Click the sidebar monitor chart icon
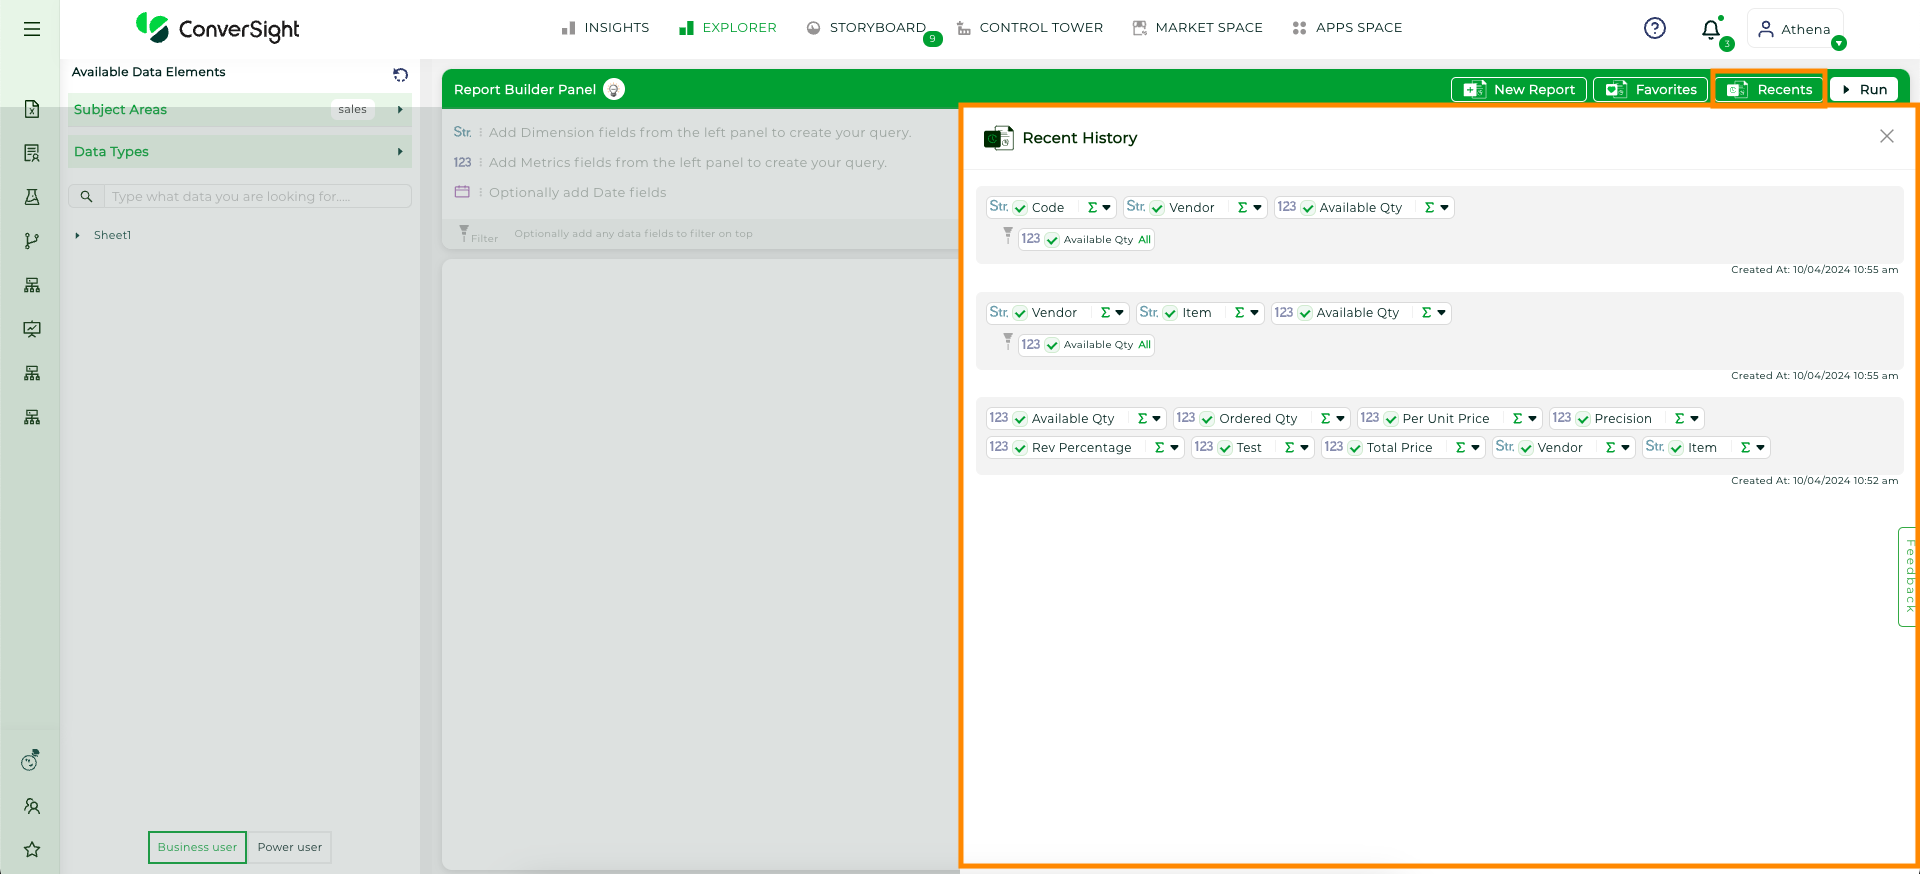This screenshot has height=874, width=1920. coord(32,329)
